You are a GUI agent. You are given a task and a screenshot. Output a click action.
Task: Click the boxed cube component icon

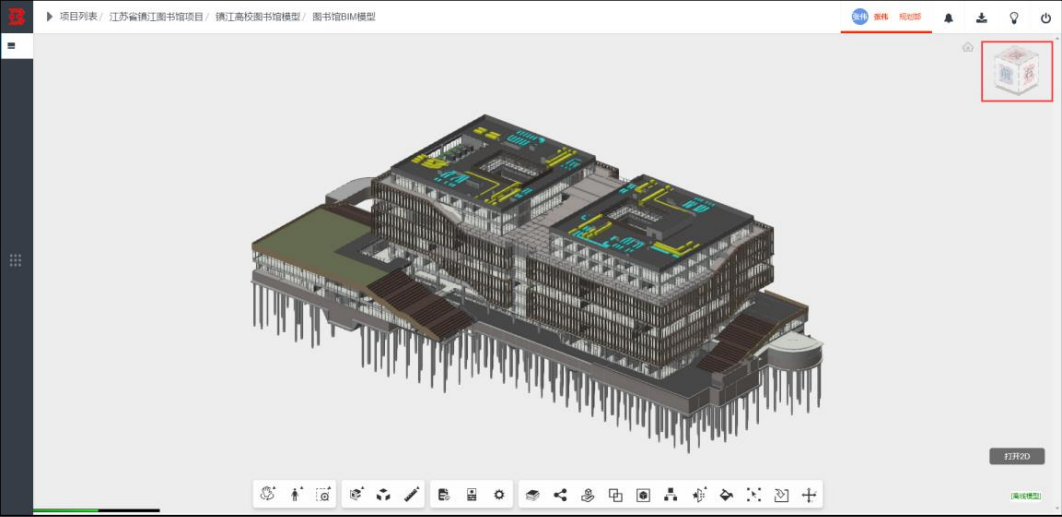point(643,495)
